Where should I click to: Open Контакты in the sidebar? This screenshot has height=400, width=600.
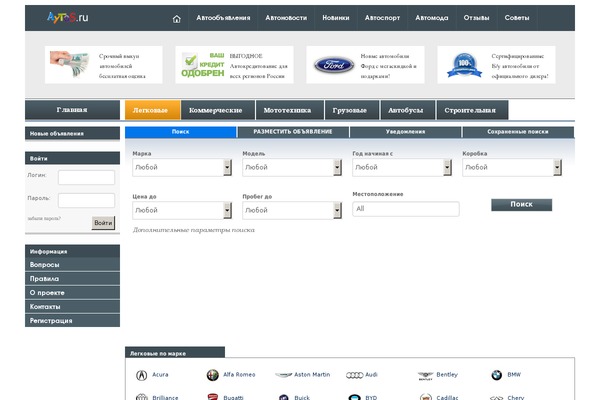(72, 307)
